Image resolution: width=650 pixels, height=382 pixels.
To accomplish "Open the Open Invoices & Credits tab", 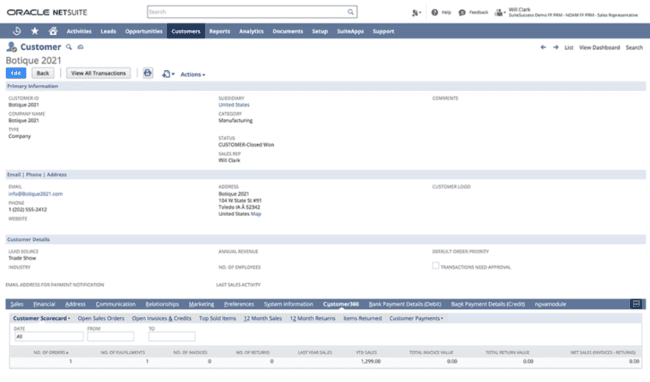I will 162,318.
